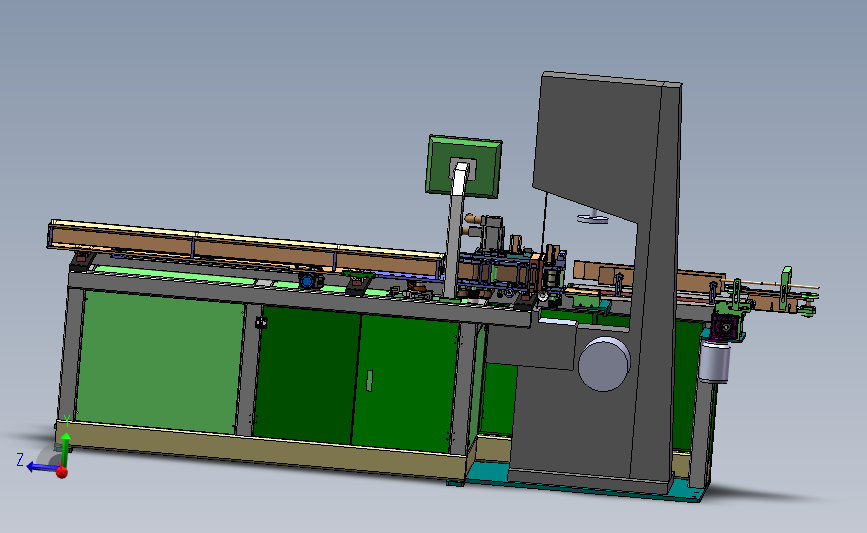Select the two brown cylinders beside the gray block
Viewport: 867px width, 533px height.
tap(473, 224)
